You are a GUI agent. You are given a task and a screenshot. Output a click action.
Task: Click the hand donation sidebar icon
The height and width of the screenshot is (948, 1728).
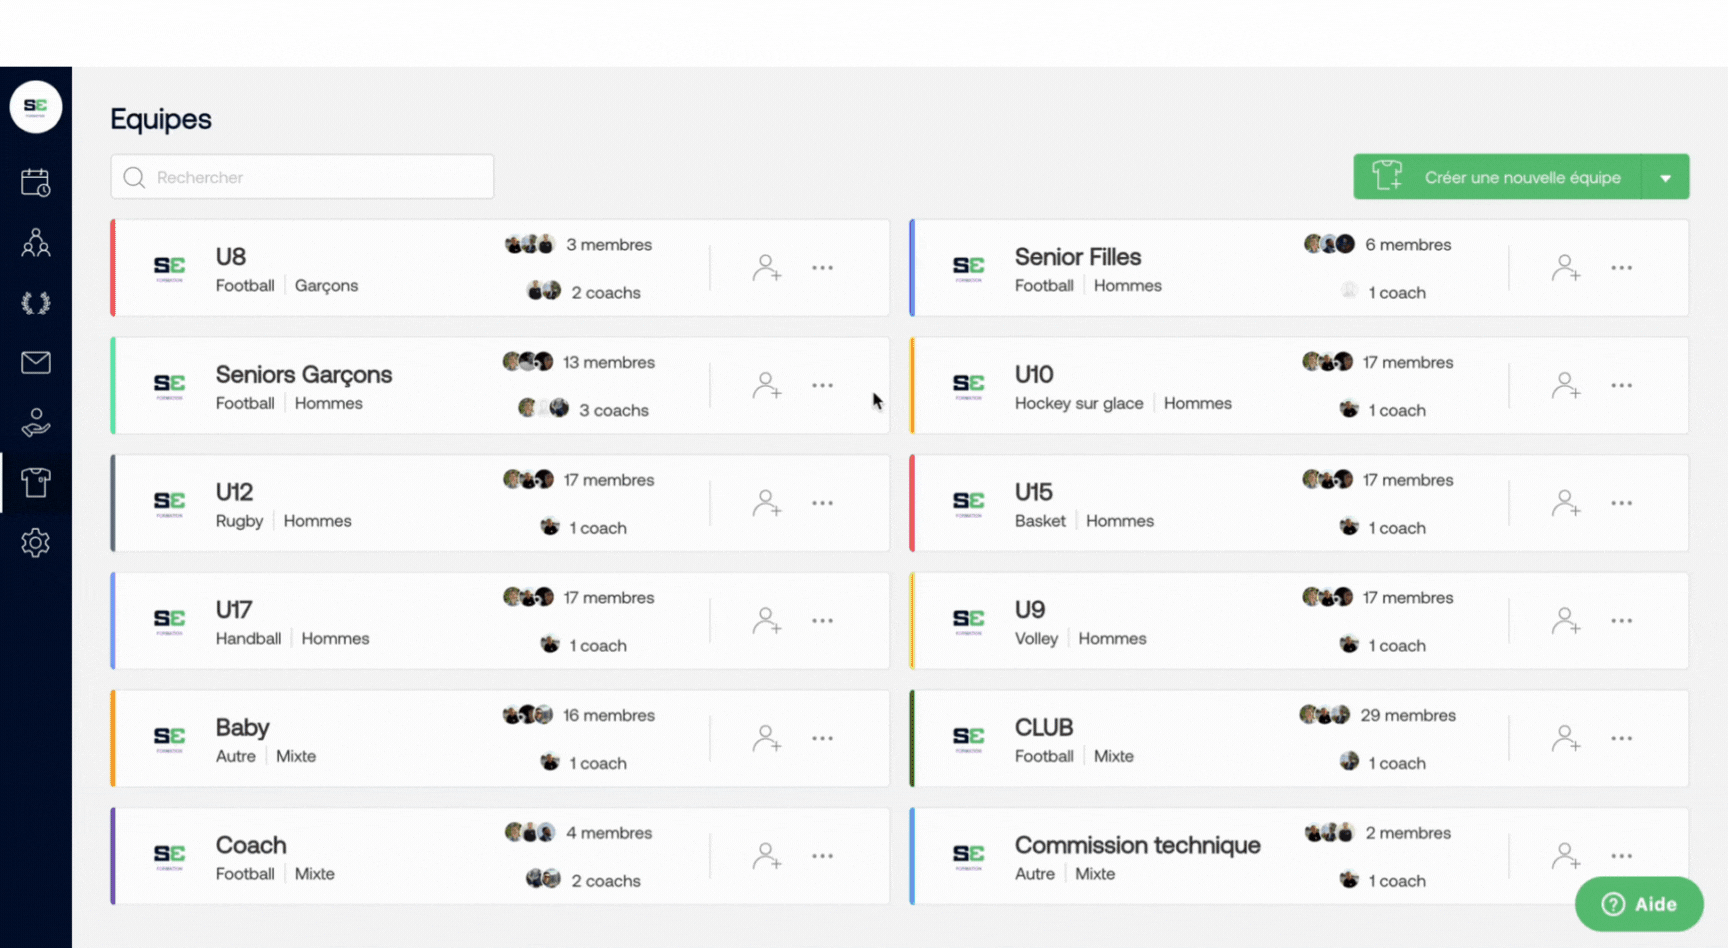(36, 423)
